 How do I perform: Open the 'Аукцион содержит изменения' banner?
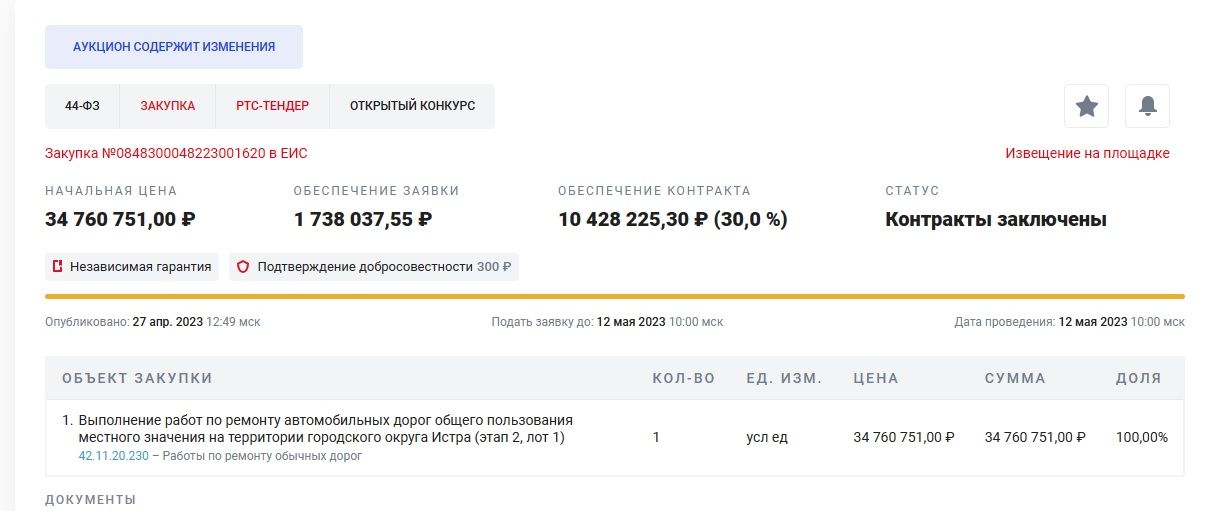[x=174, y=47]
